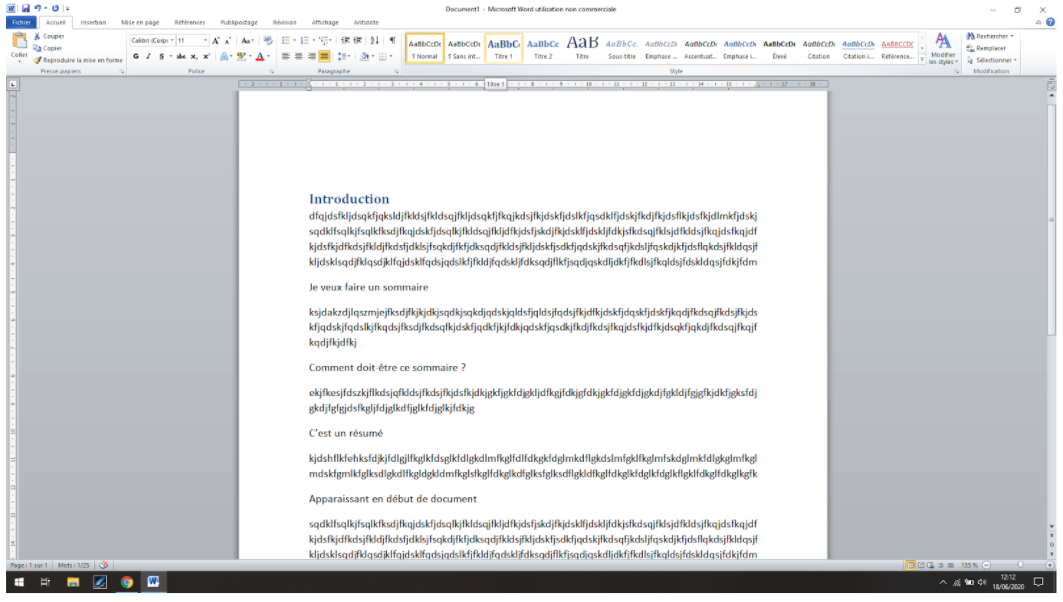Switch to the Mise en page tab
Screen dimensions: 1063x602
[140, 22]
